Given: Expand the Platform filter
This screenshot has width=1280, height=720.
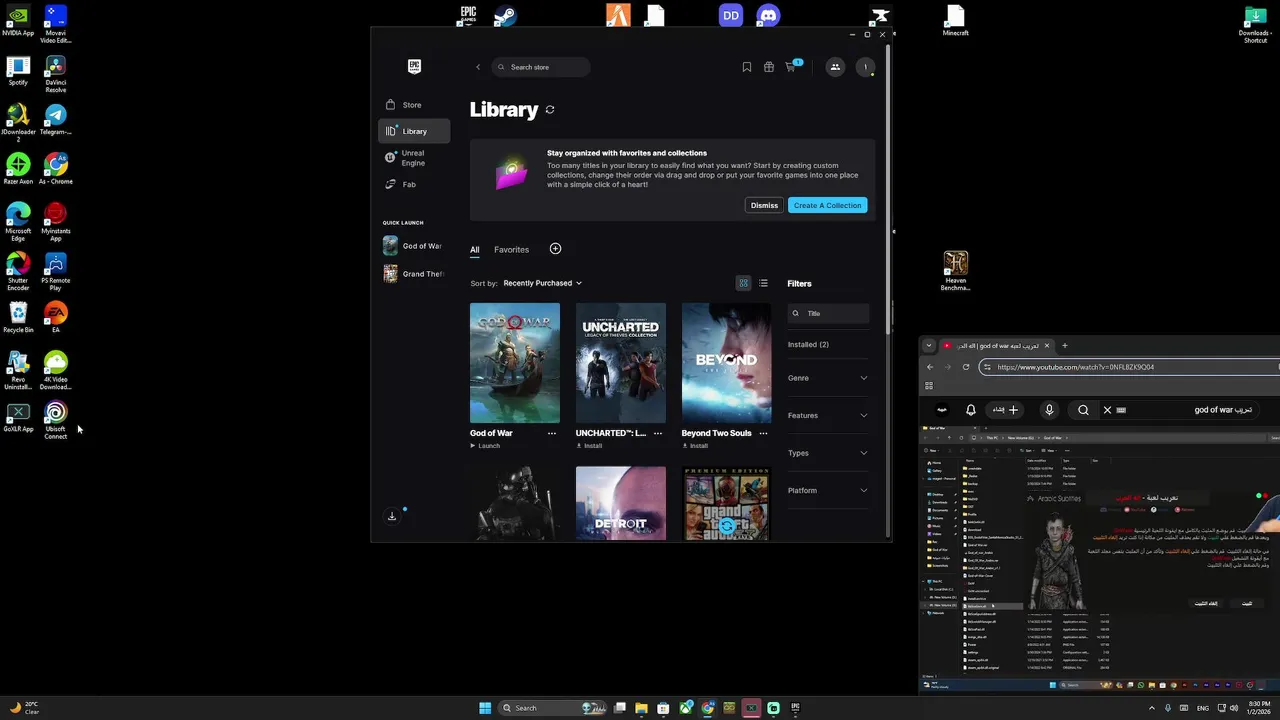Looking at the screenshot, I should [828, 490].
